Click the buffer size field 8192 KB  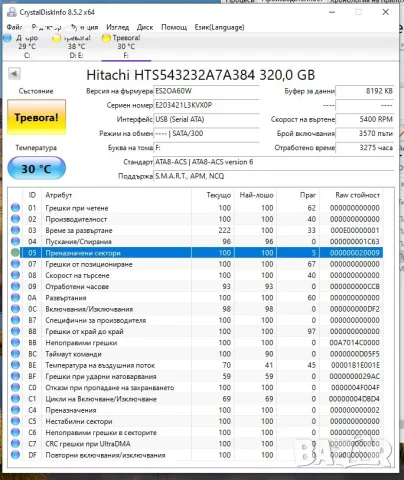pyautogui.click(x=365, y=91)
